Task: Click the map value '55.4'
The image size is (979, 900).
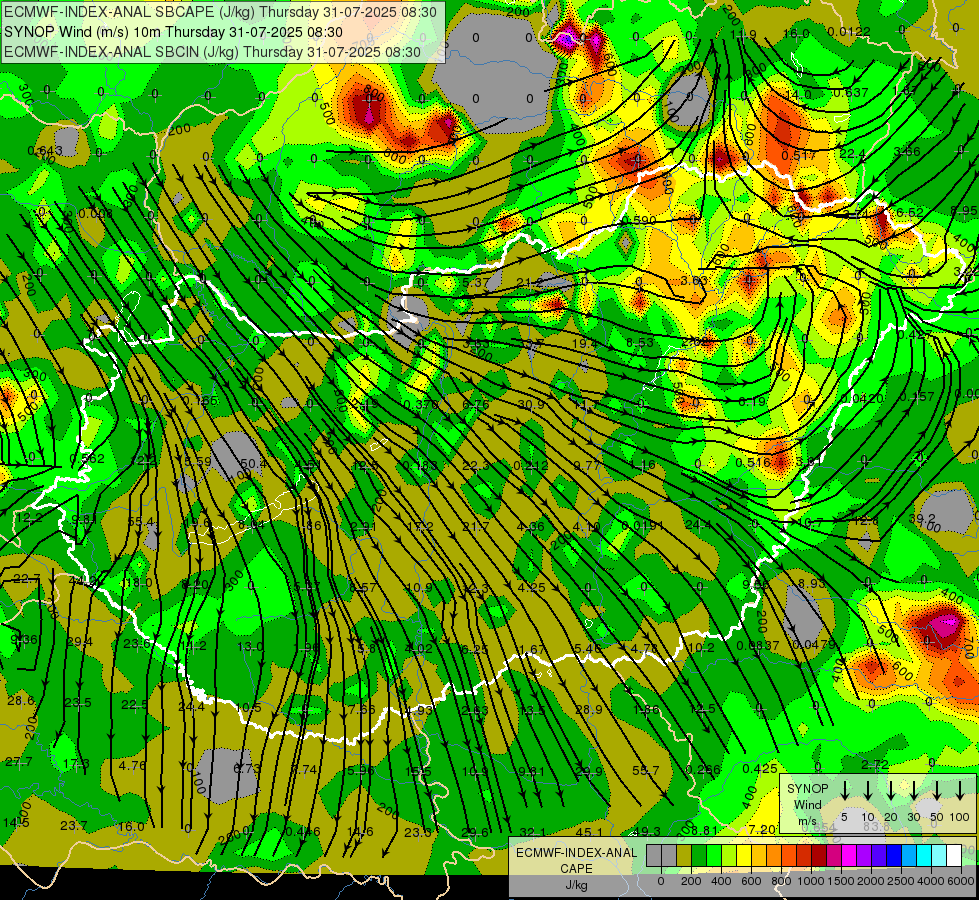Action: pyautogui.click(x=140, y=522)
